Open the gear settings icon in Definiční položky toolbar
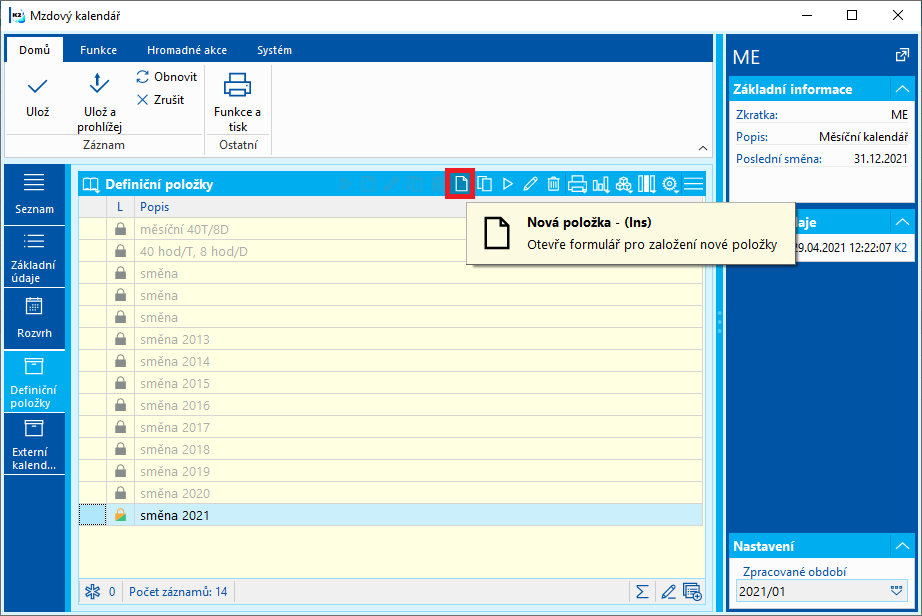The width and height of the screenshot is (922, 616). [670, 184]
